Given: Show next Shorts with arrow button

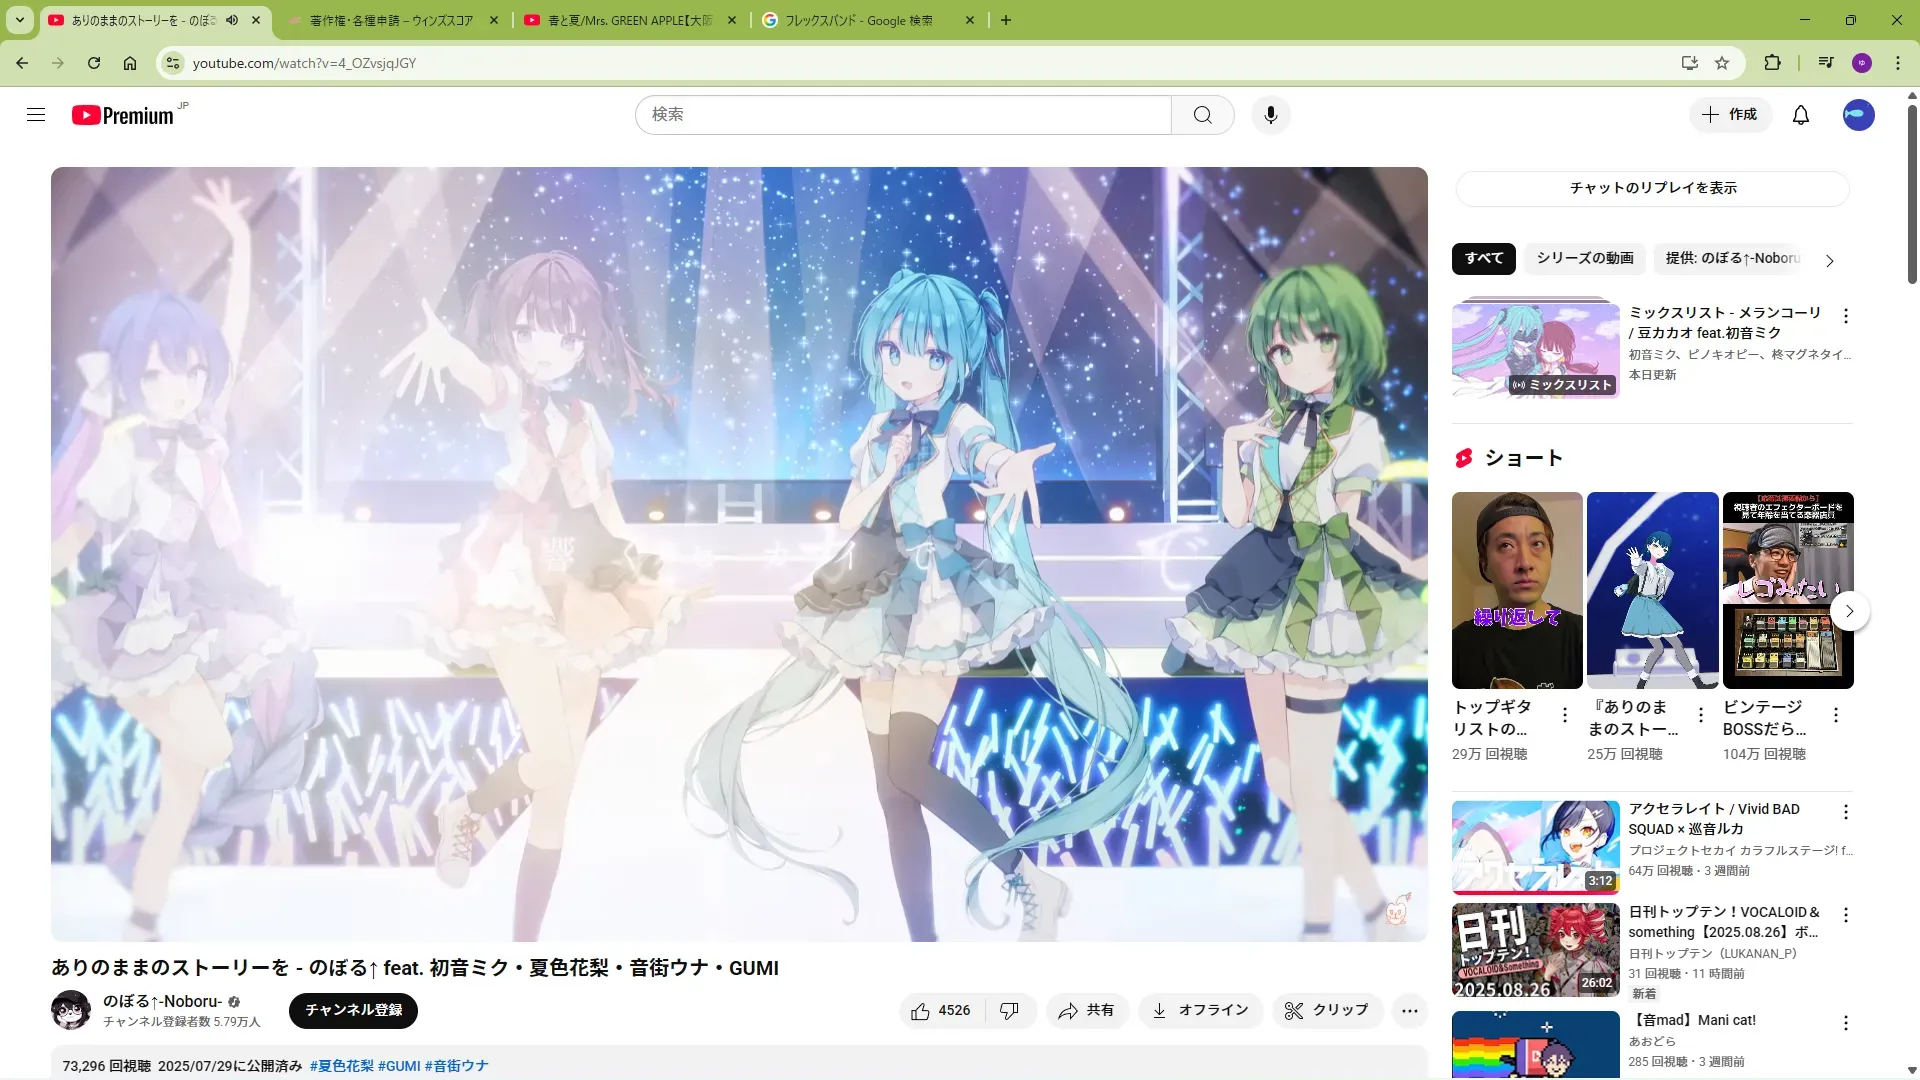Looking at the screenshot, I should coord(1849,611).
